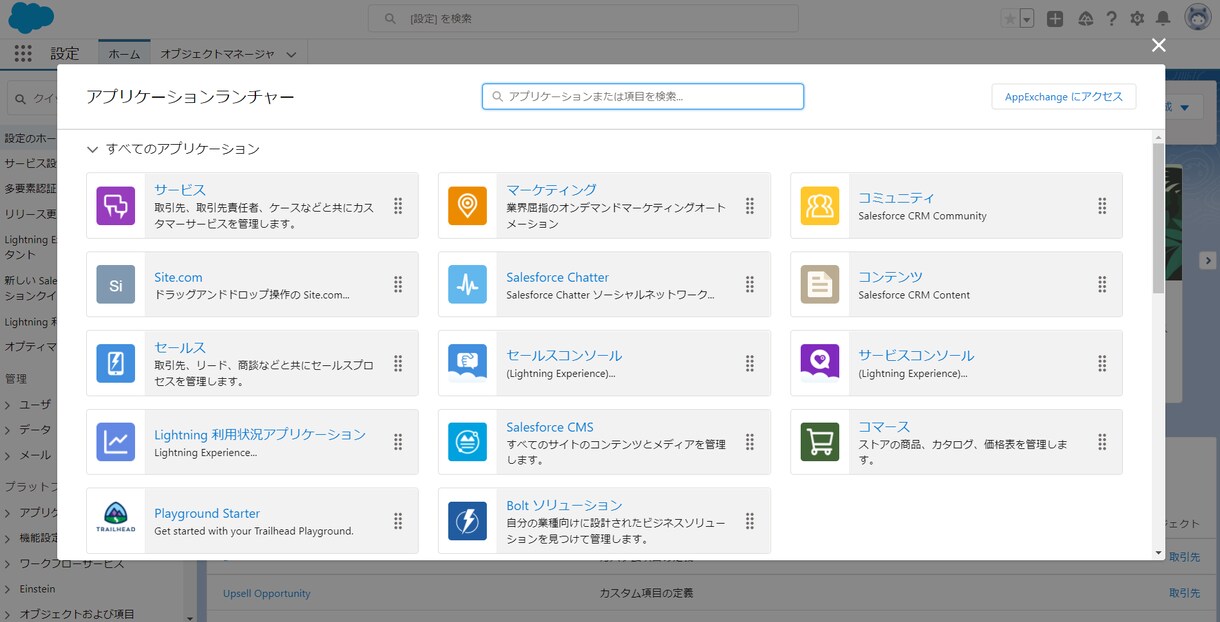The height and width of the screenshot is (622, 1220).
Task: Expand the ユーザ tree item
Action: pyautogui.click(x=8, y=404)
